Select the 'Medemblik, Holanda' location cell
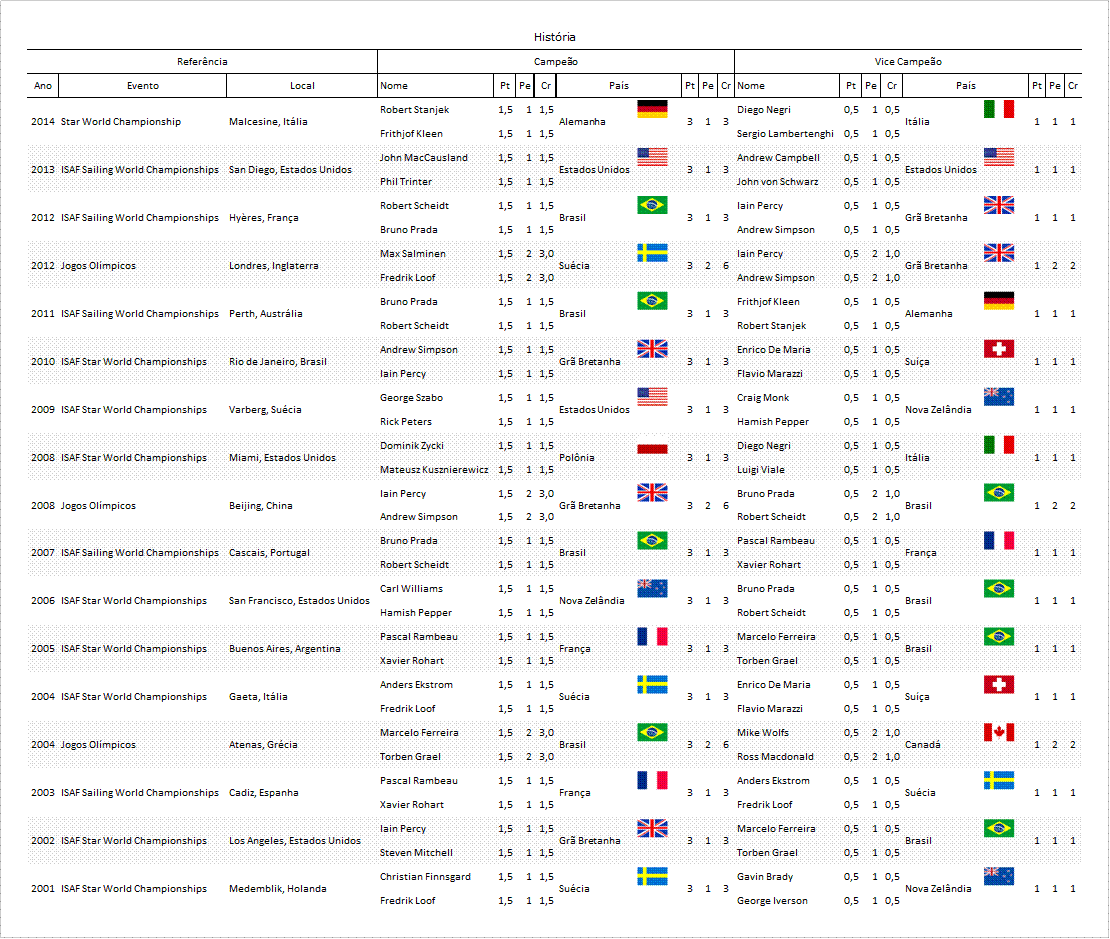Viewport: 1110px width, 939px height. pos(278,889)
